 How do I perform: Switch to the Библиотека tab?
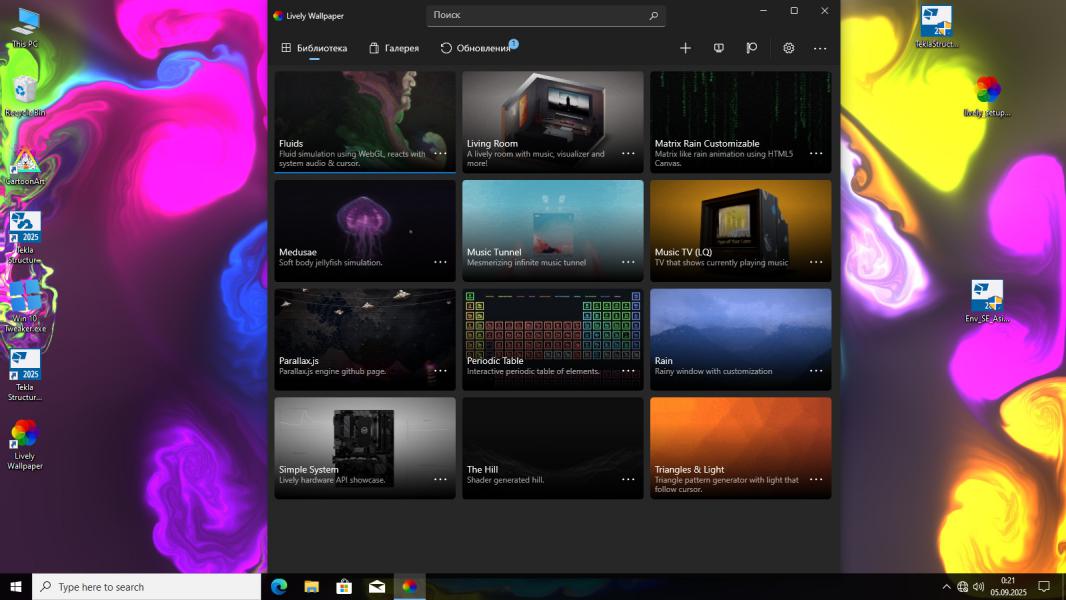[x=314, y=48]
